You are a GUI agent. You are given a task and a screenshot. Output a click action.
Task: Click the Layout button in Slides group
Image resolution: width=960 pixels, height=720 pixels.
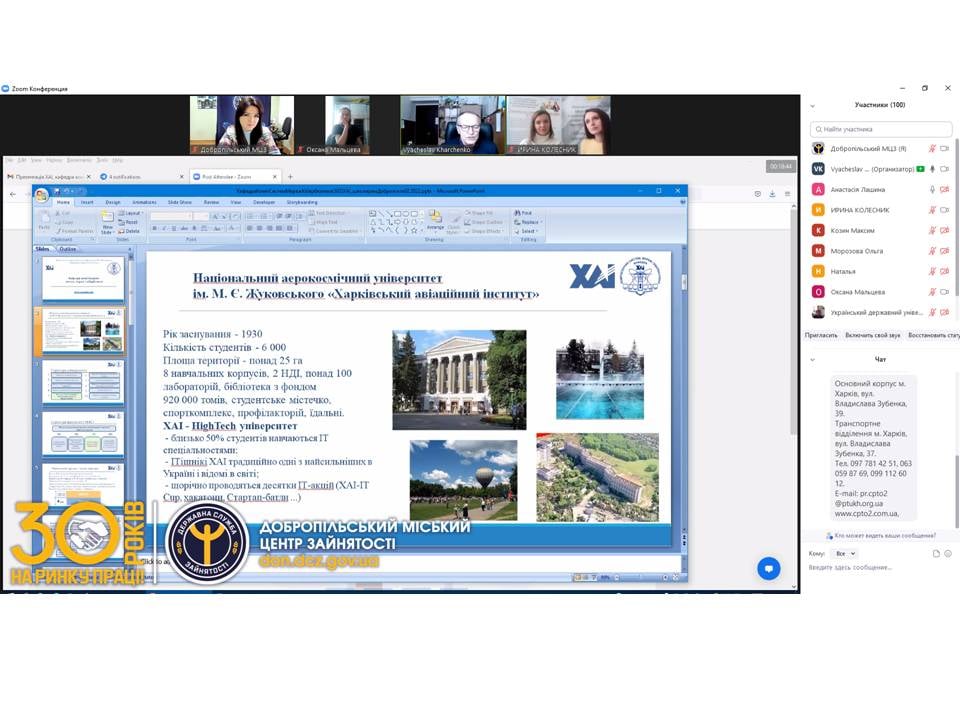click(x=130, y=213)
